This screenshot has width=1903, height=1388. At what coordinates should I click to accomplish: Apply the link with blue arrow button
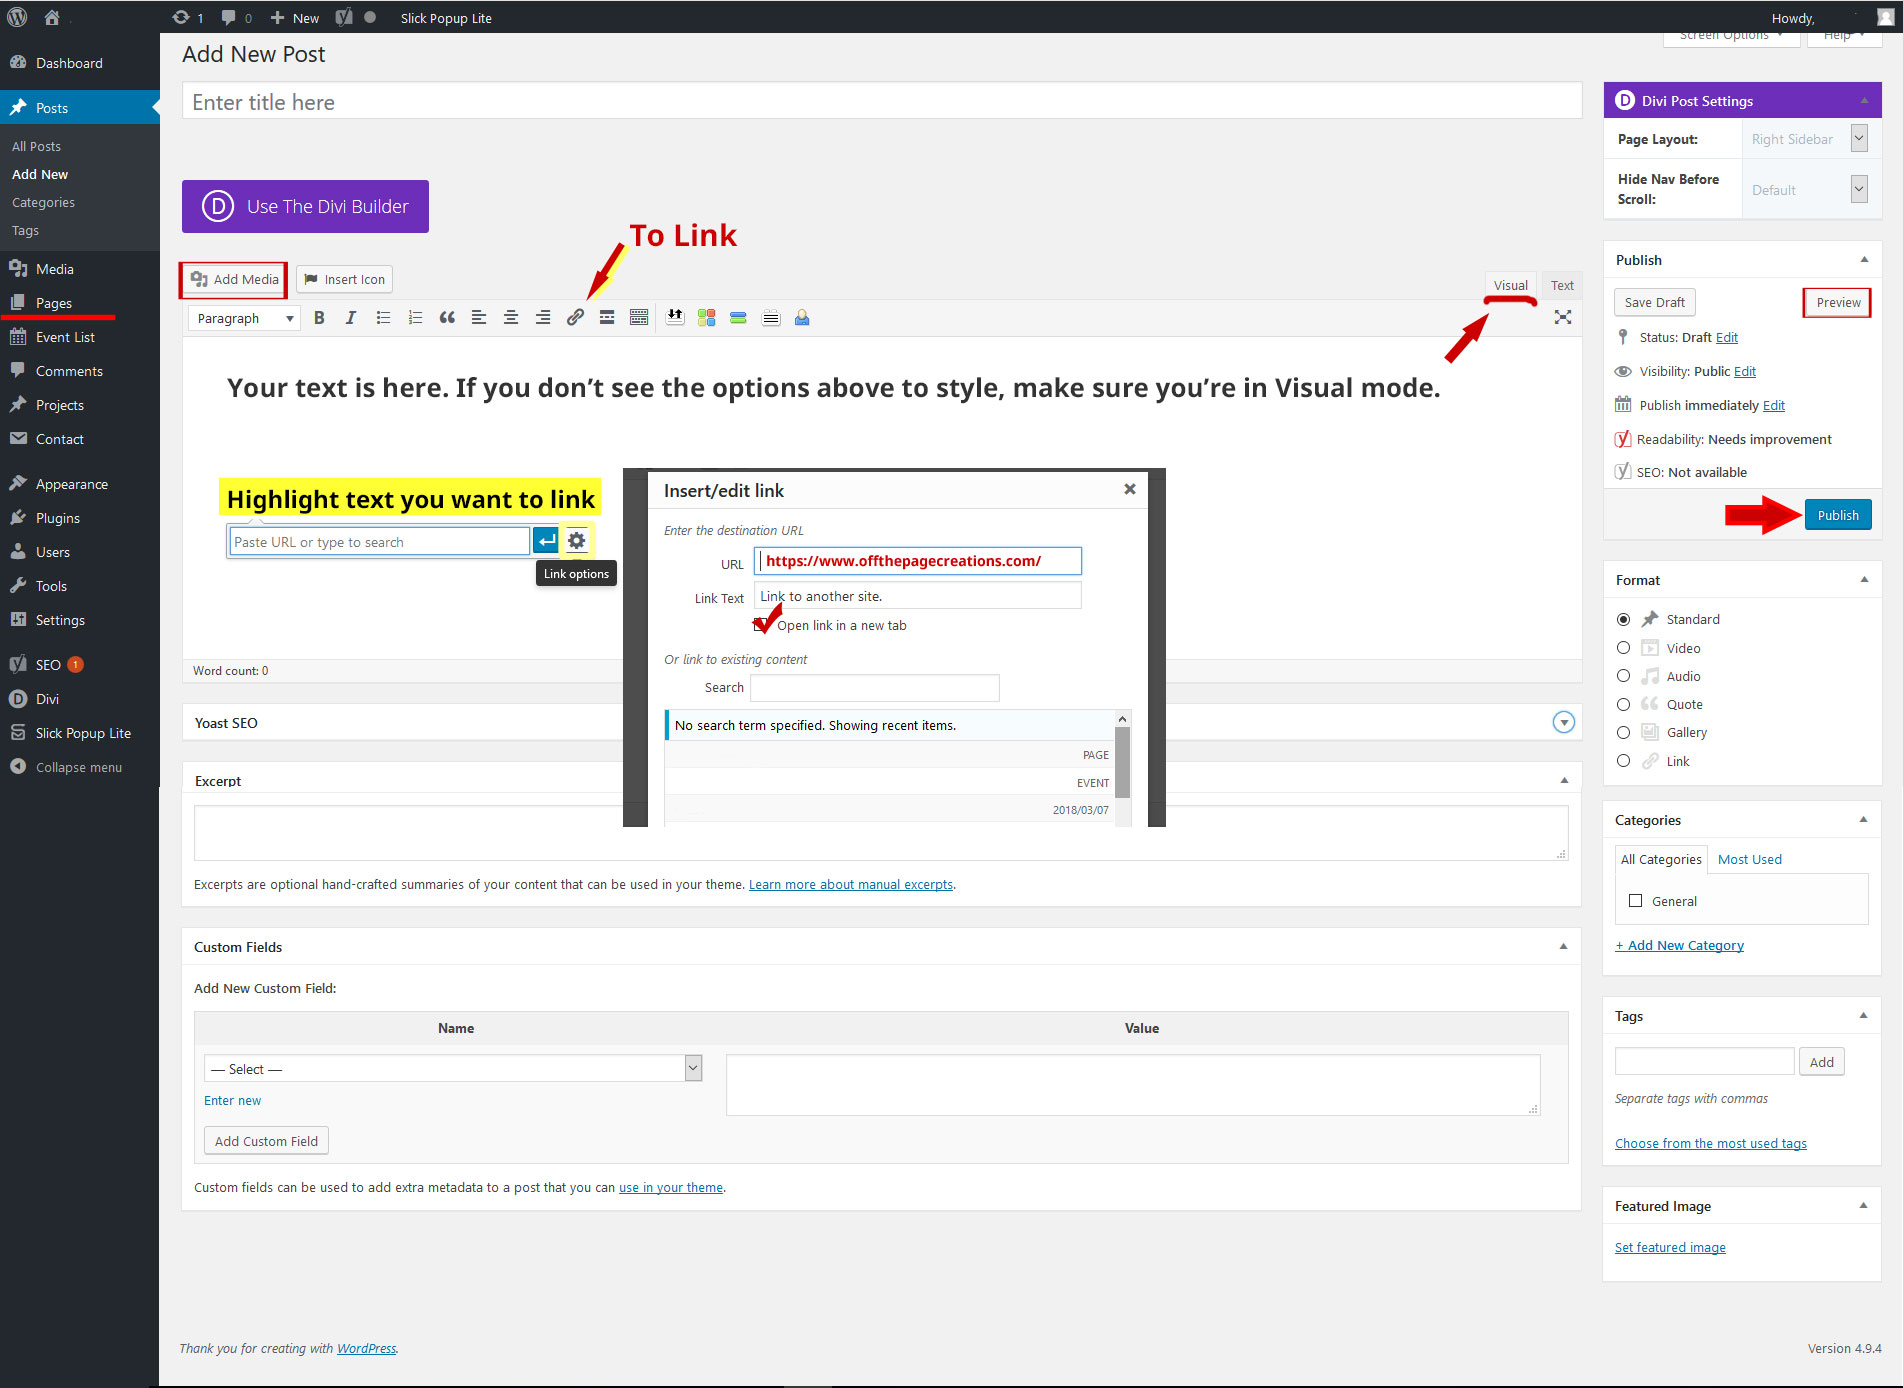coord(546,541)
